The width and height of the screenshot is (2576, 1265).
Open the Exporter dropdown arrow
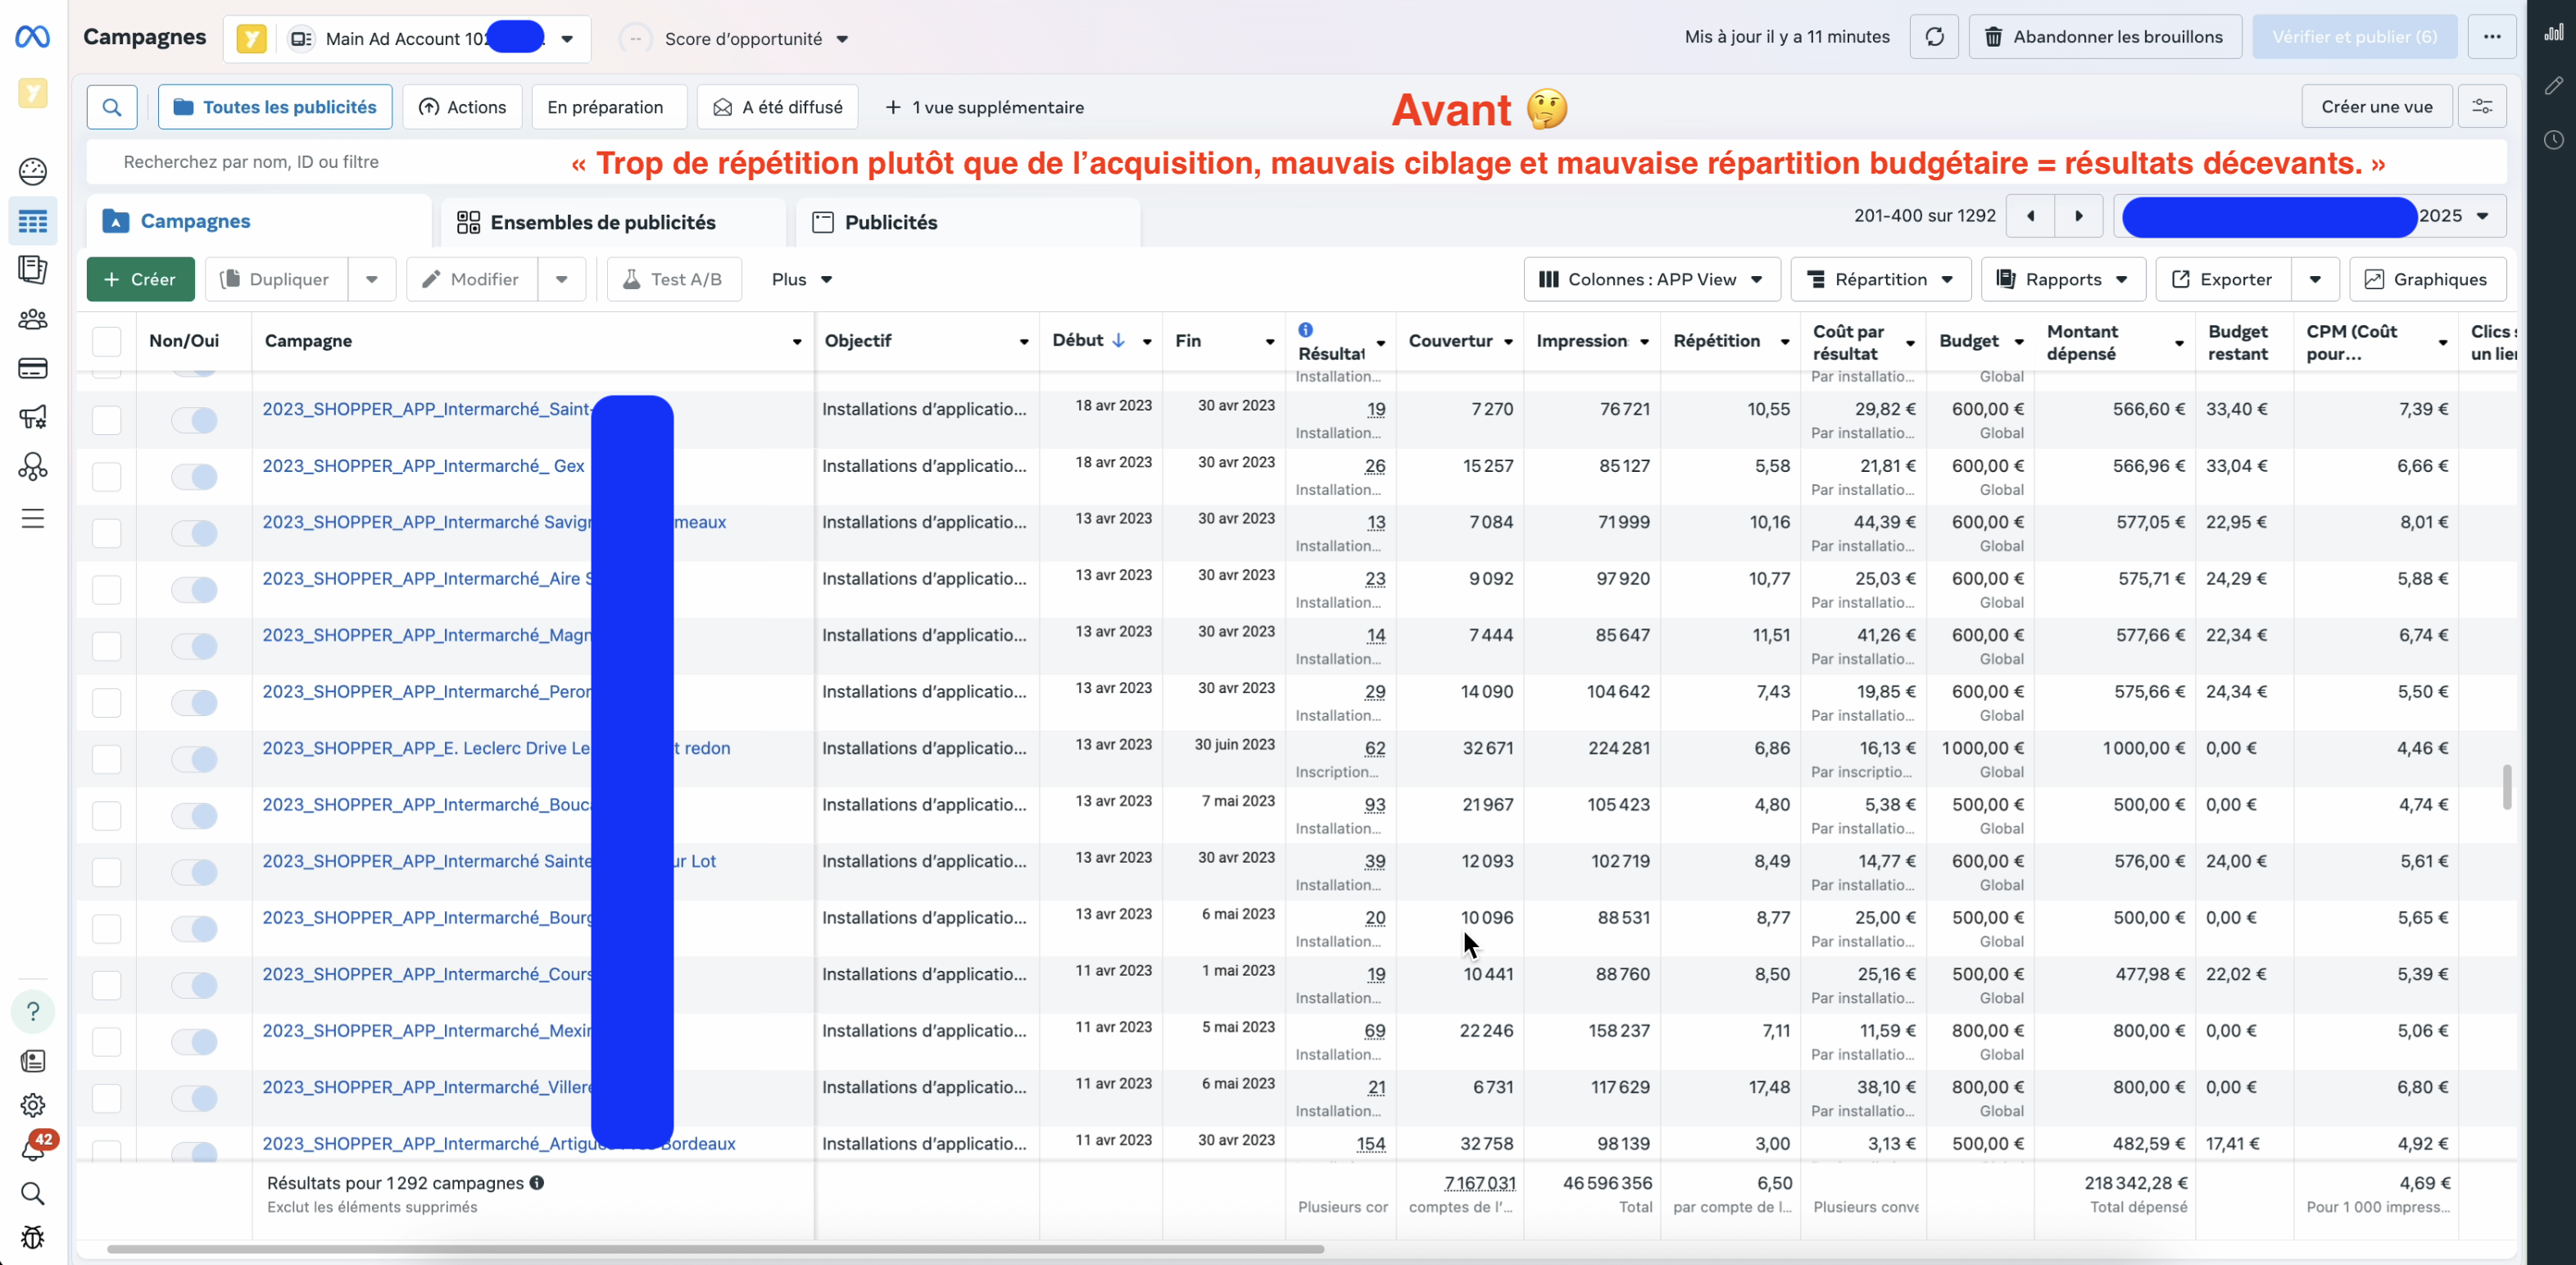tap(2315, 279)
